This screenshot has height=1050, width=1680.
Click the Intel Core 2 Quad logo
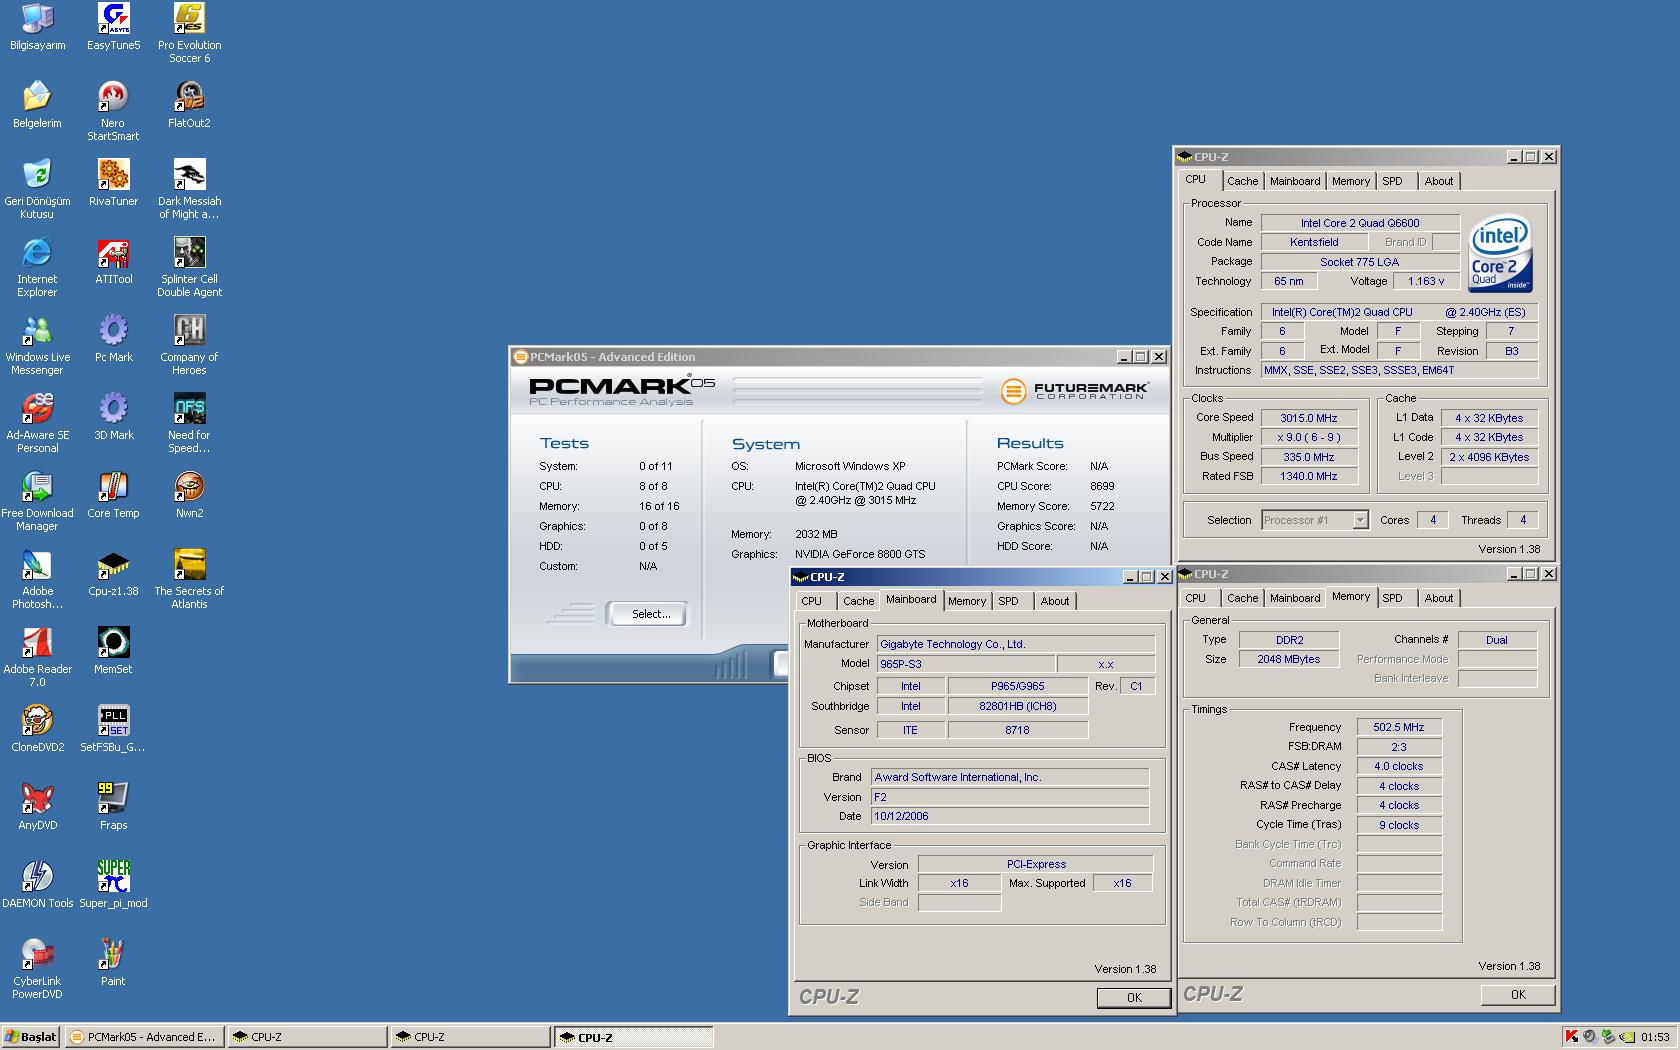1500,255
